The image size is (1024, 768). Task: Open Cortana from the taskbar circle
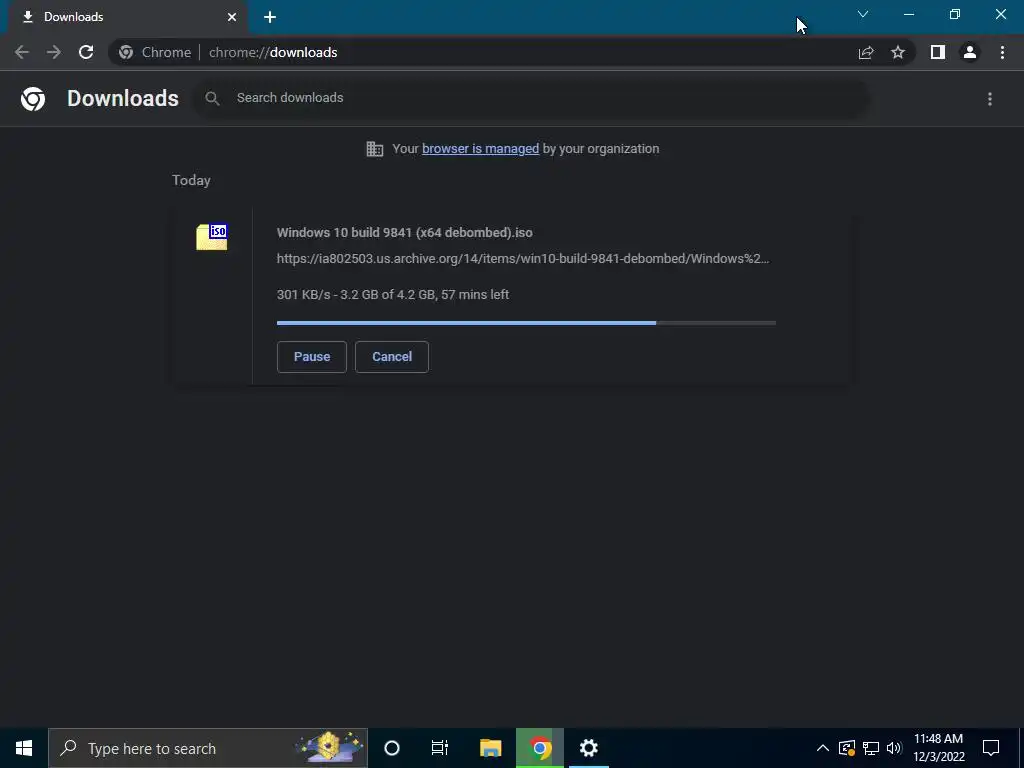(x=392, y=748)
